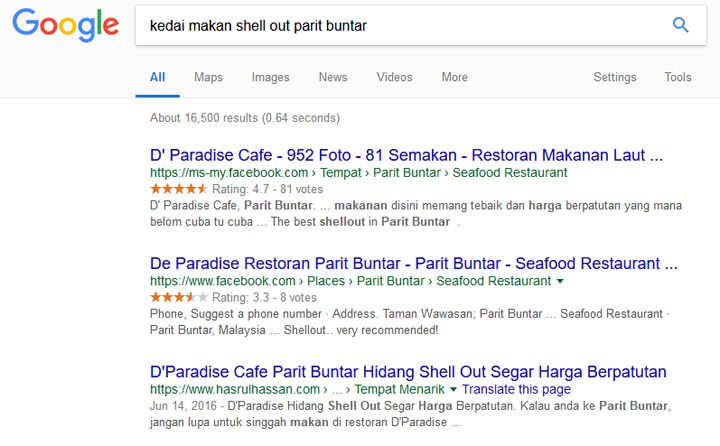The image size is (720, 446).
Task: Click the 3.3 star rating icons
Action: click(x=179, y=297)
